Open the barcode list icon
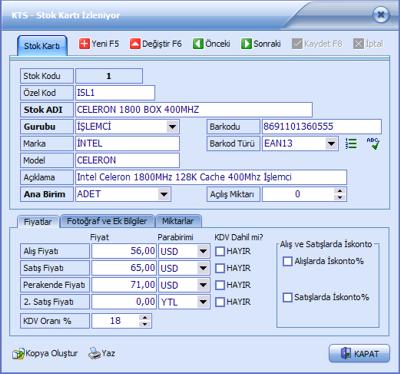Viewport: 400px width, 374px height. tap(351, 144)
